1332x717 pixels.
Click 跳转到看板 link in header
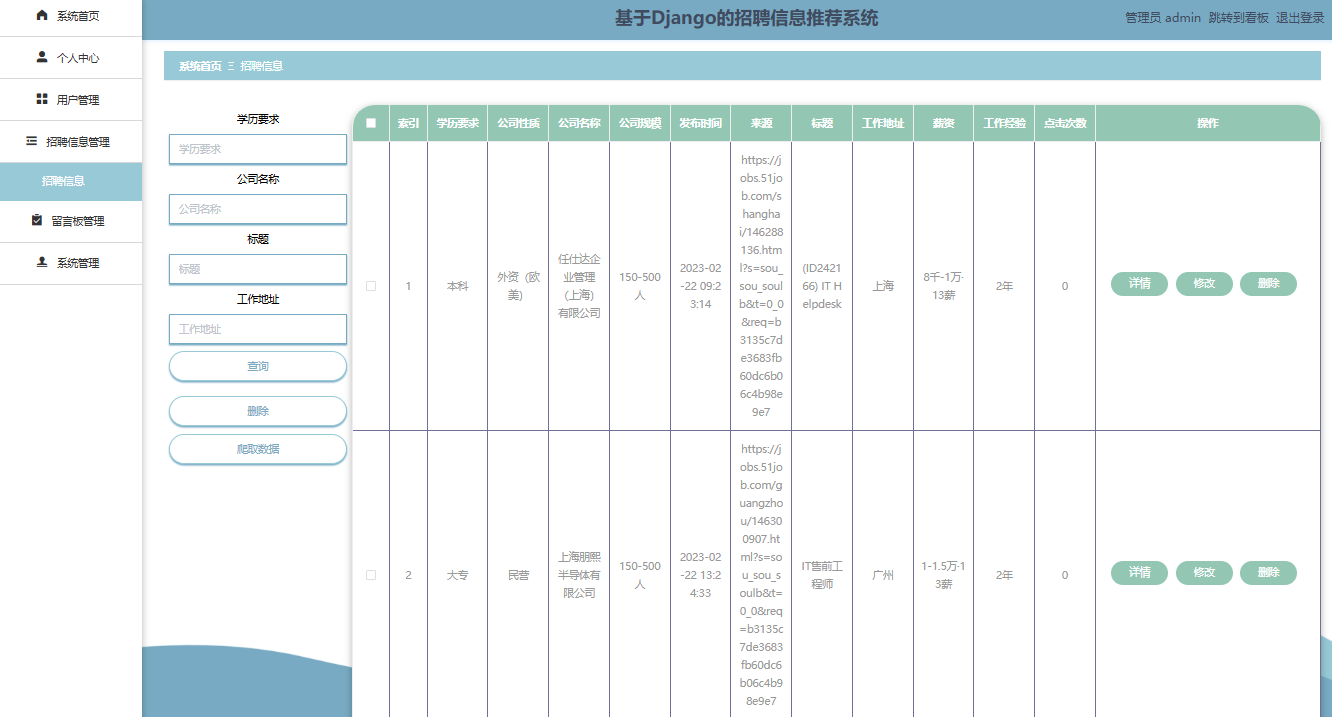coord(1238,18)
